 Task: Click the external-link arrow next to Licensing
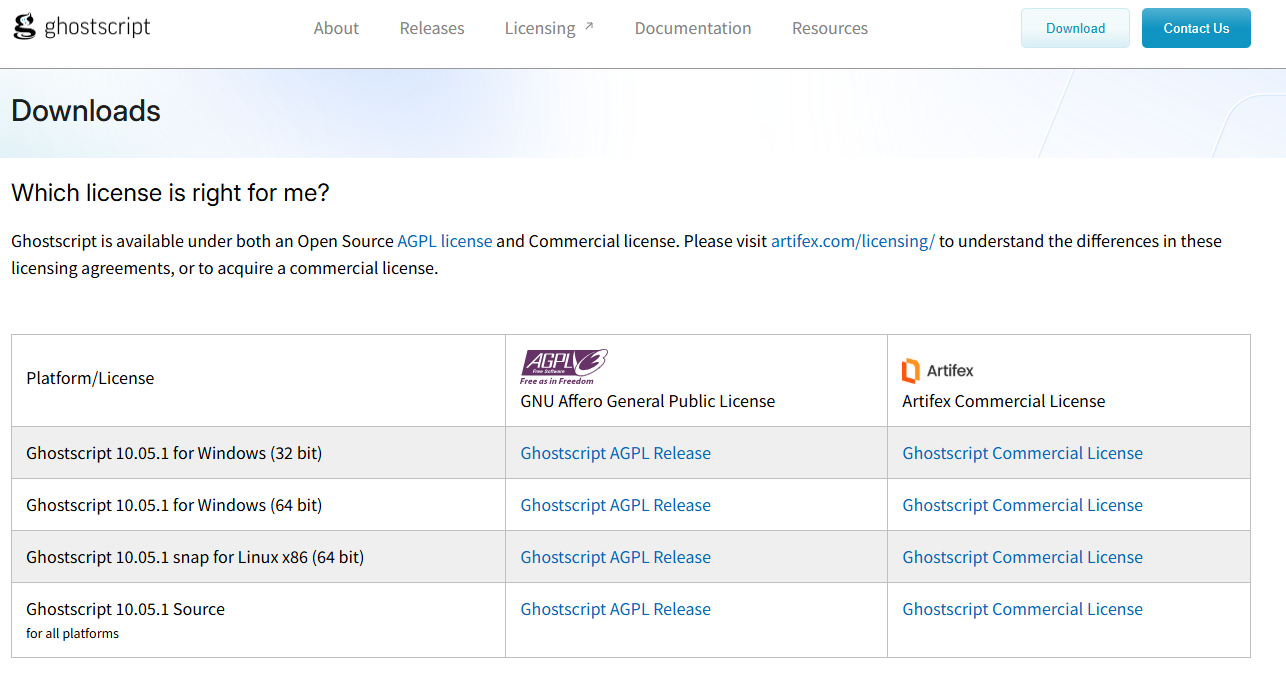tap(589, 26)
